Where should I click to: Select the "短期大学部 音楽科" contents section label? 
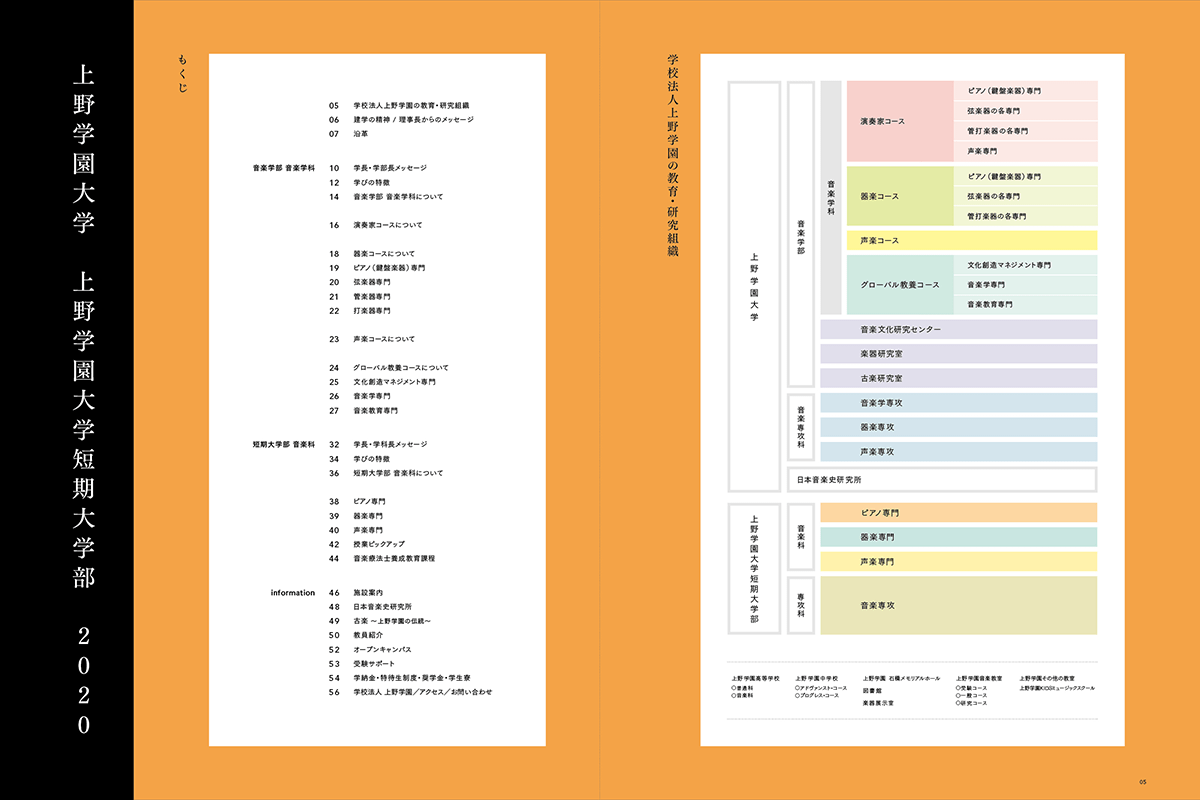coord(284,444)
